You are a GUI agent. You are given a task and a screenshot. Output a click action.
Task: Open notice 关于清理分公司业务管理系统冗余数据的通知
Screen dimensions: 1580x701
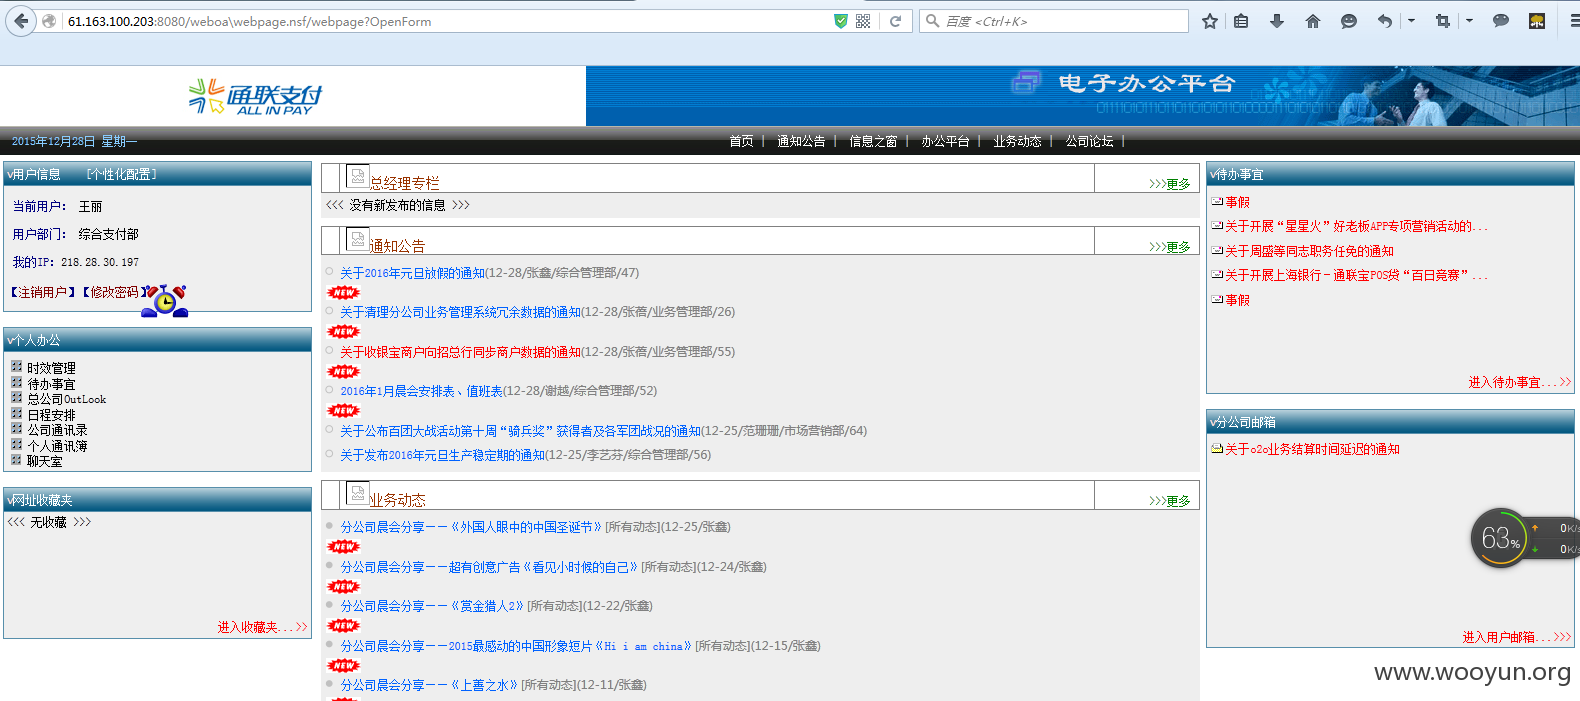pos(460,312)
